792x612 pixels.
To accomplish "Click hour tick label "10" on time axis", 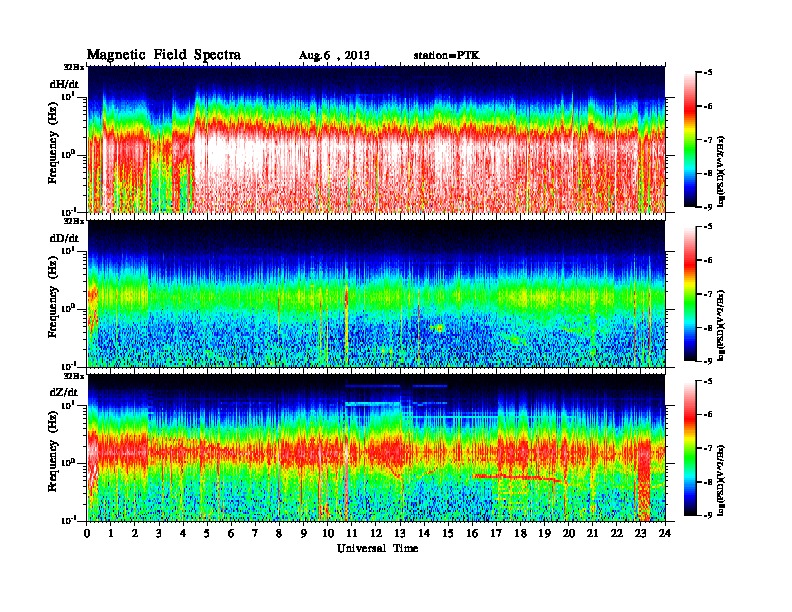I will [328, 533].
